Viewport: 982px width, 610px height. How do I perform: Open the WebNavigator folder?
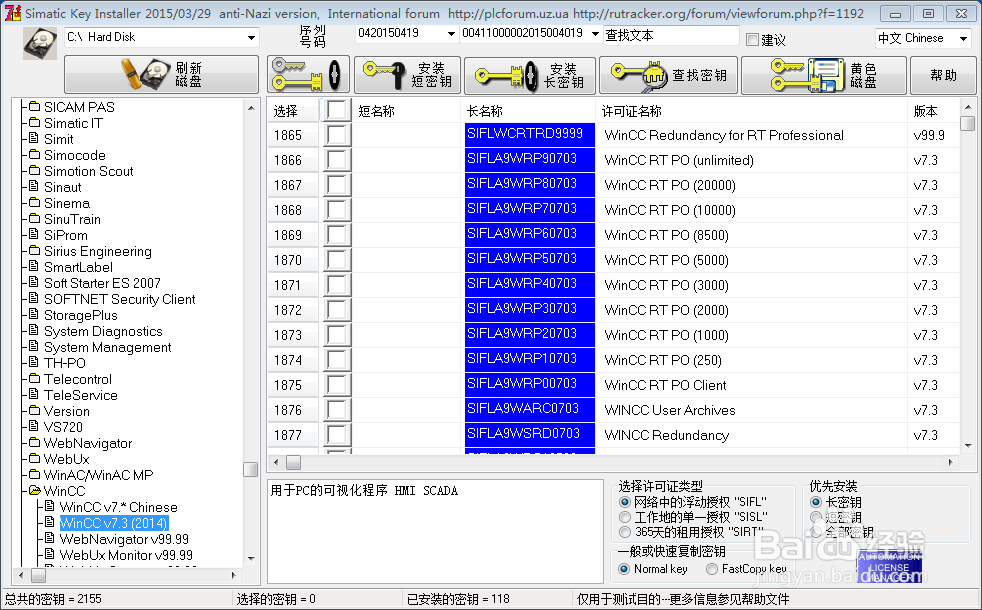[x=88, y=443]
